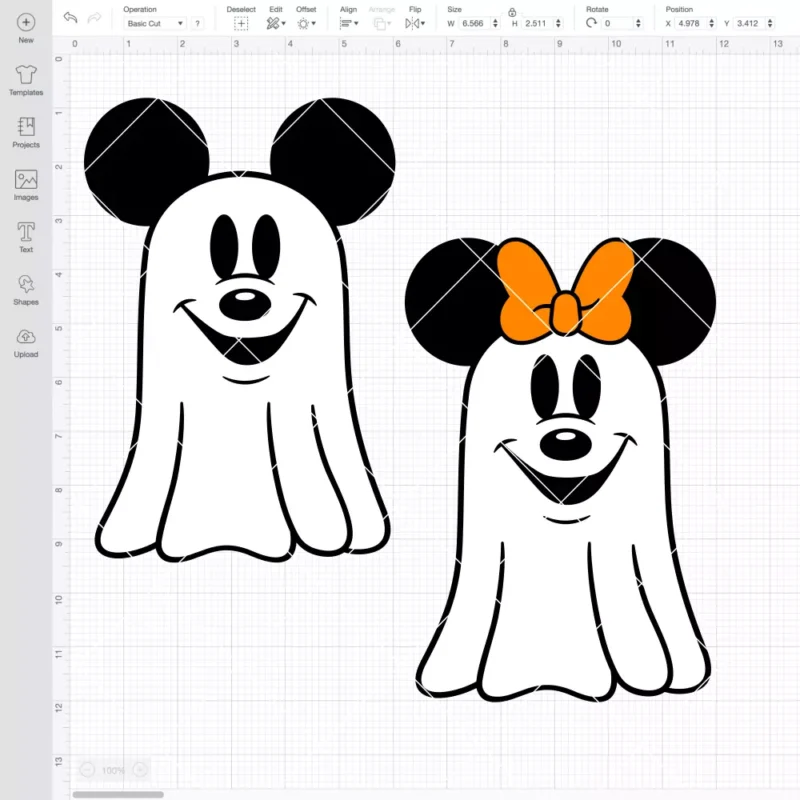This screenshot has width=800, height=800.
Task: Open the Flip options
Action: 415,23
